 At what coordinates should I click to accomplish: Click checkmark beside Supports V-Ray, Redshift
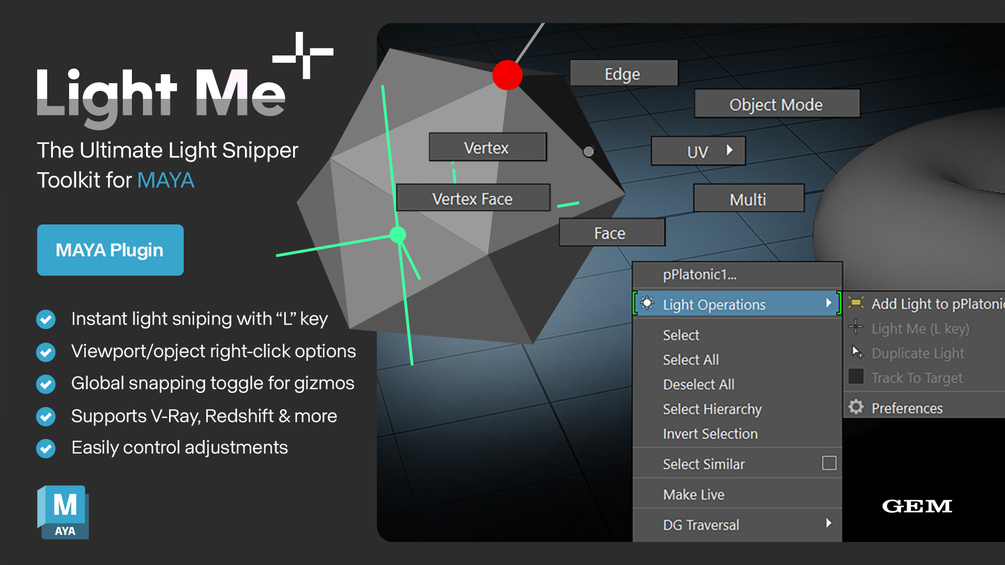46,416
